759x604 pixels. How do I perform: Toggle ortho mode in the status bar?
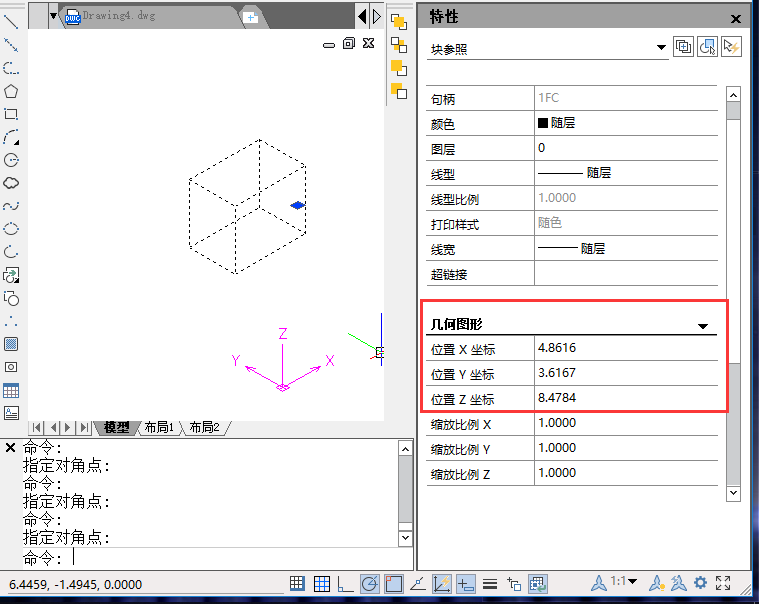click(x=345, y=584)
